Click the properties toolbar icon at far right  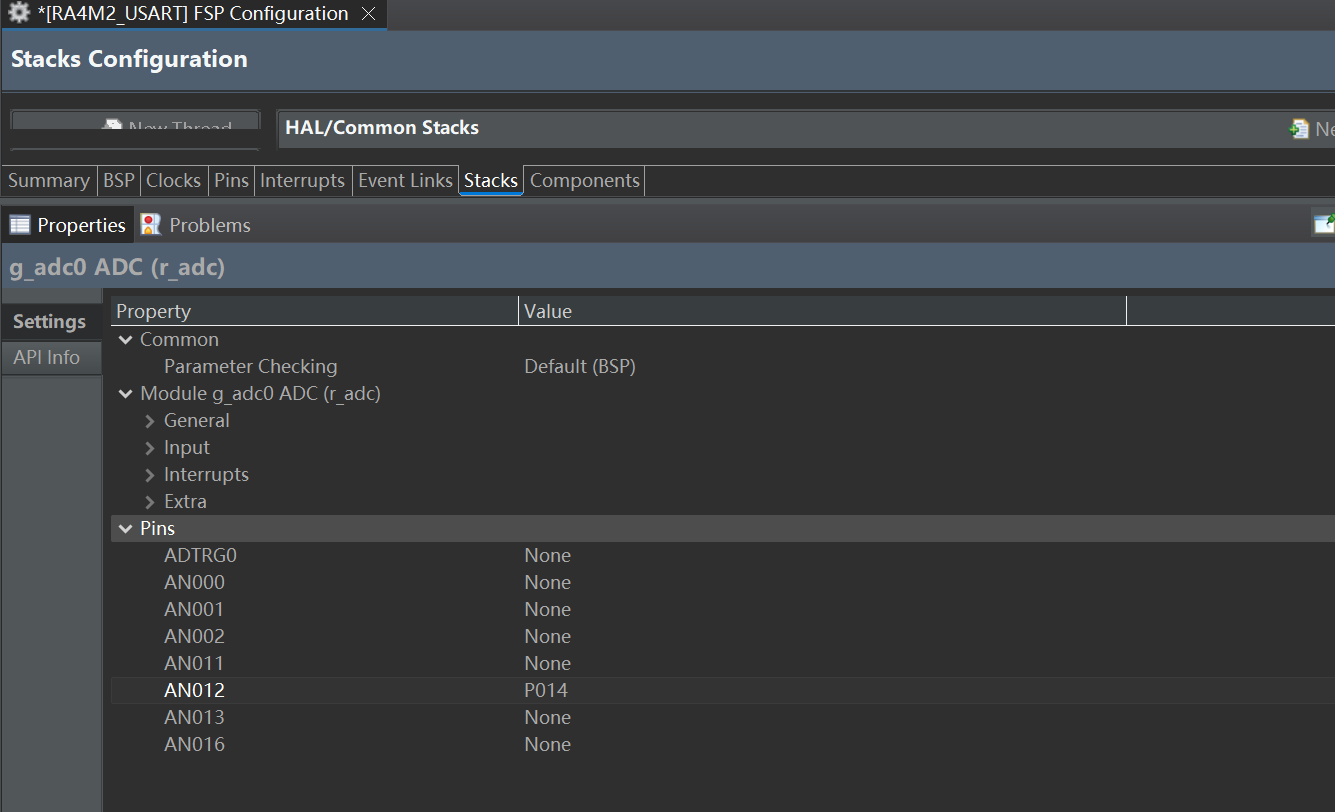pos(1323,224)
